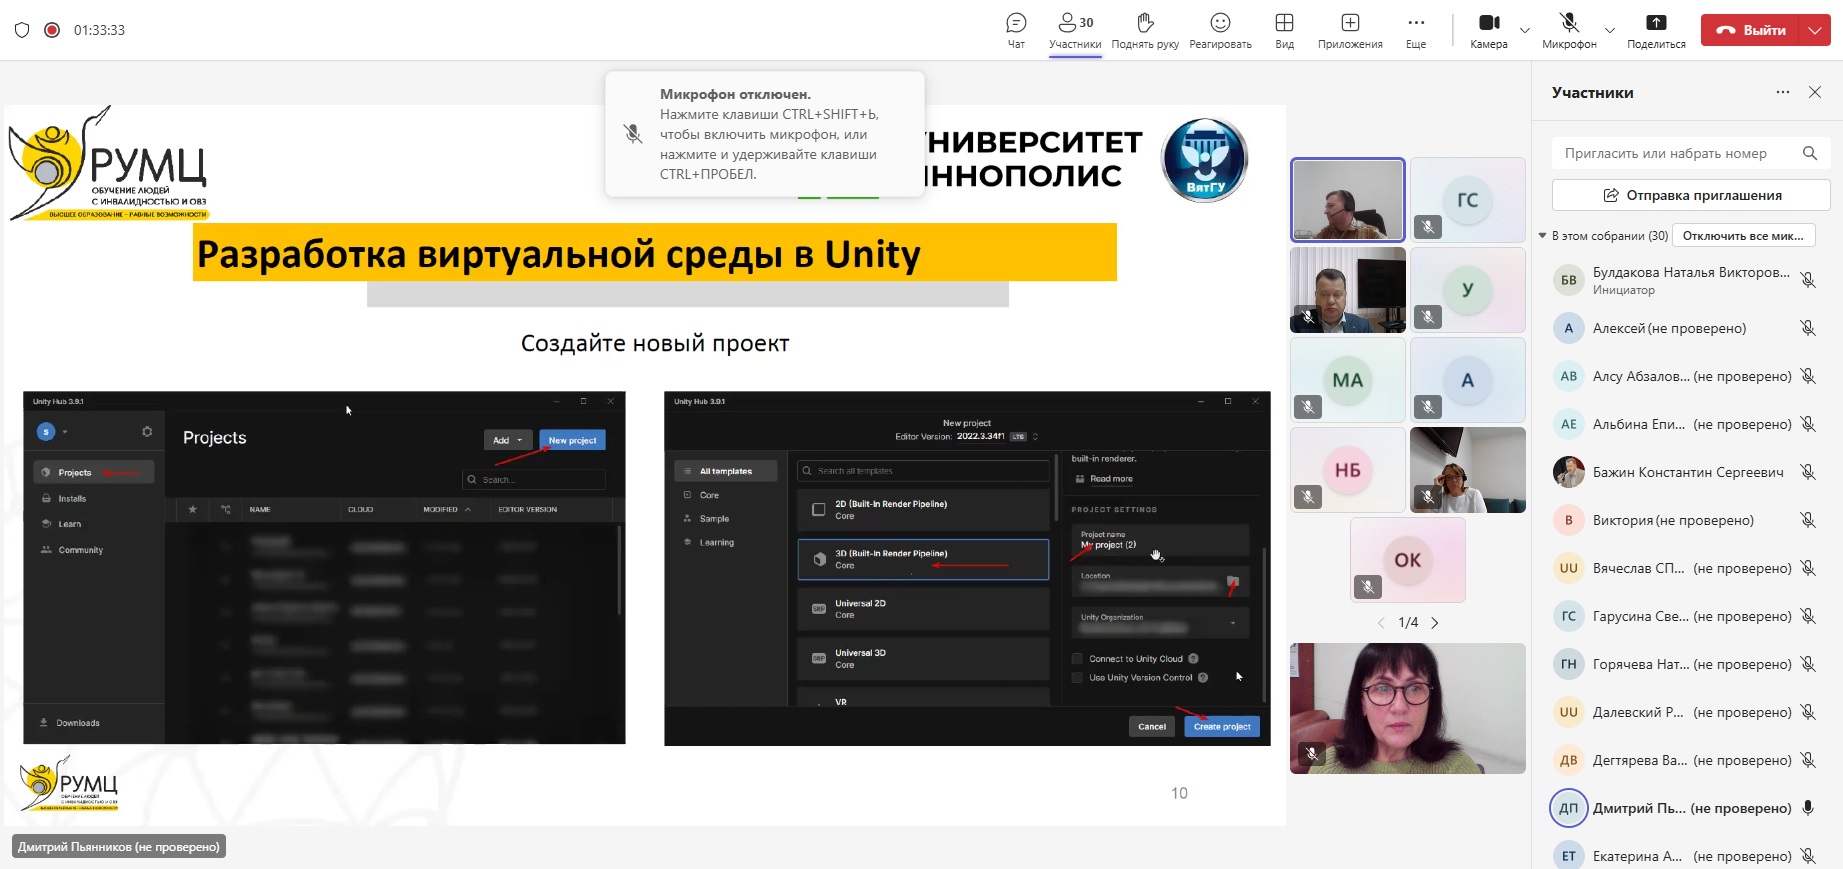This screenshot has height=869, width=1843.
Task: Select the А participant tile
Action: pyautogui.click(x=1467, y=380)
